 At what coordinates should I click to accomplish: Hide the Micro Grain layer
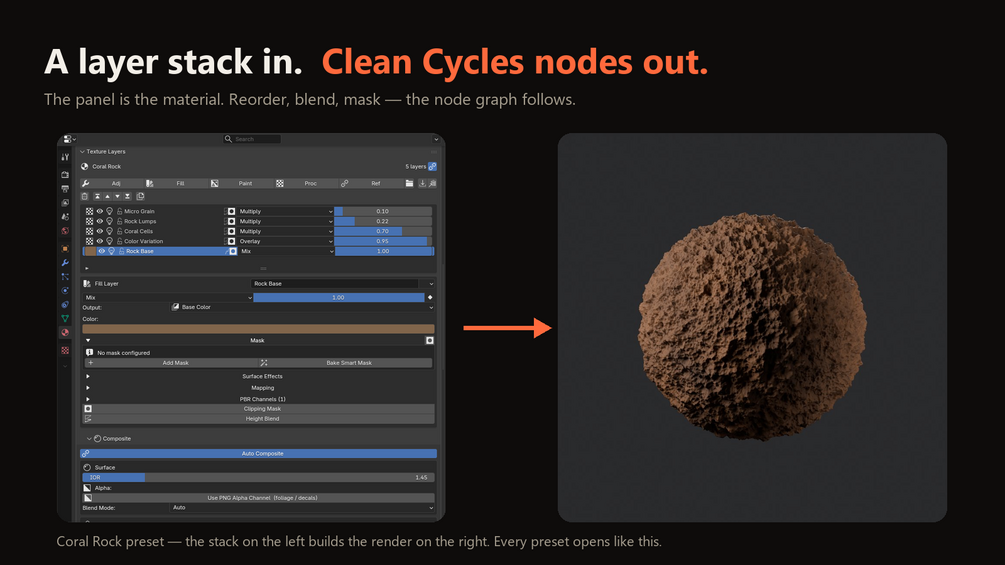(99, 211)
